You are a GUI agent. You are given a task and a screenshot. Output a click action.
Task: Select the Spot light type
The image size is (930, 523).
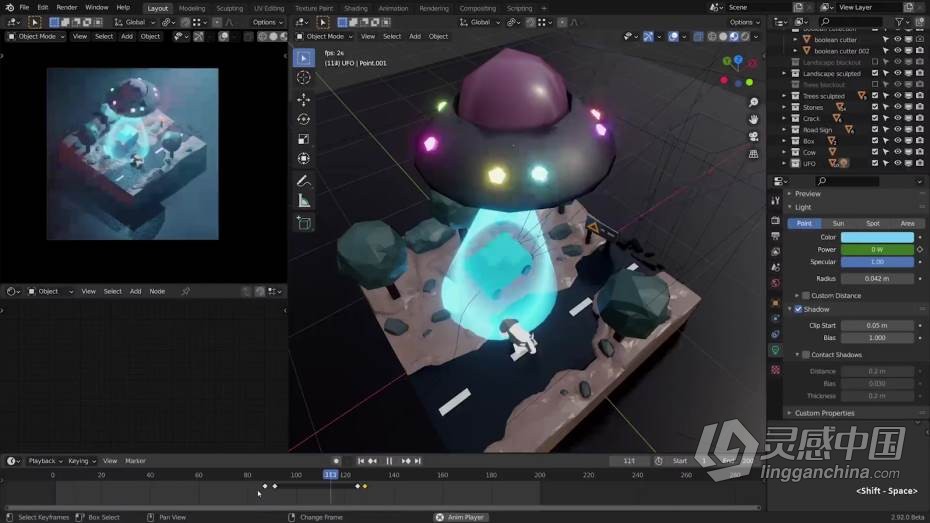tap(872, 223)
